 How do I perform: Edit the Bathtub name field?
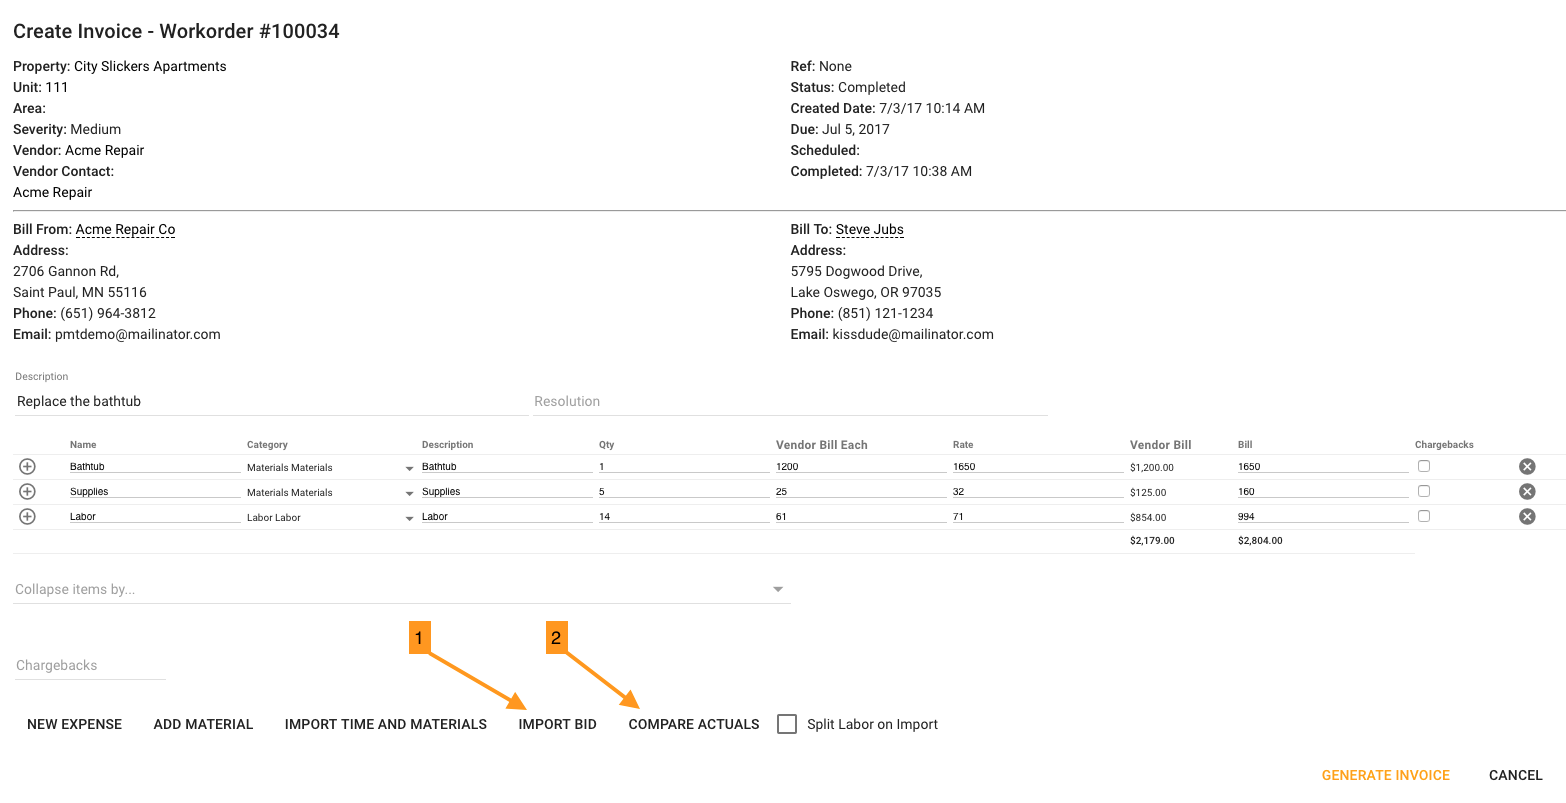154,467
